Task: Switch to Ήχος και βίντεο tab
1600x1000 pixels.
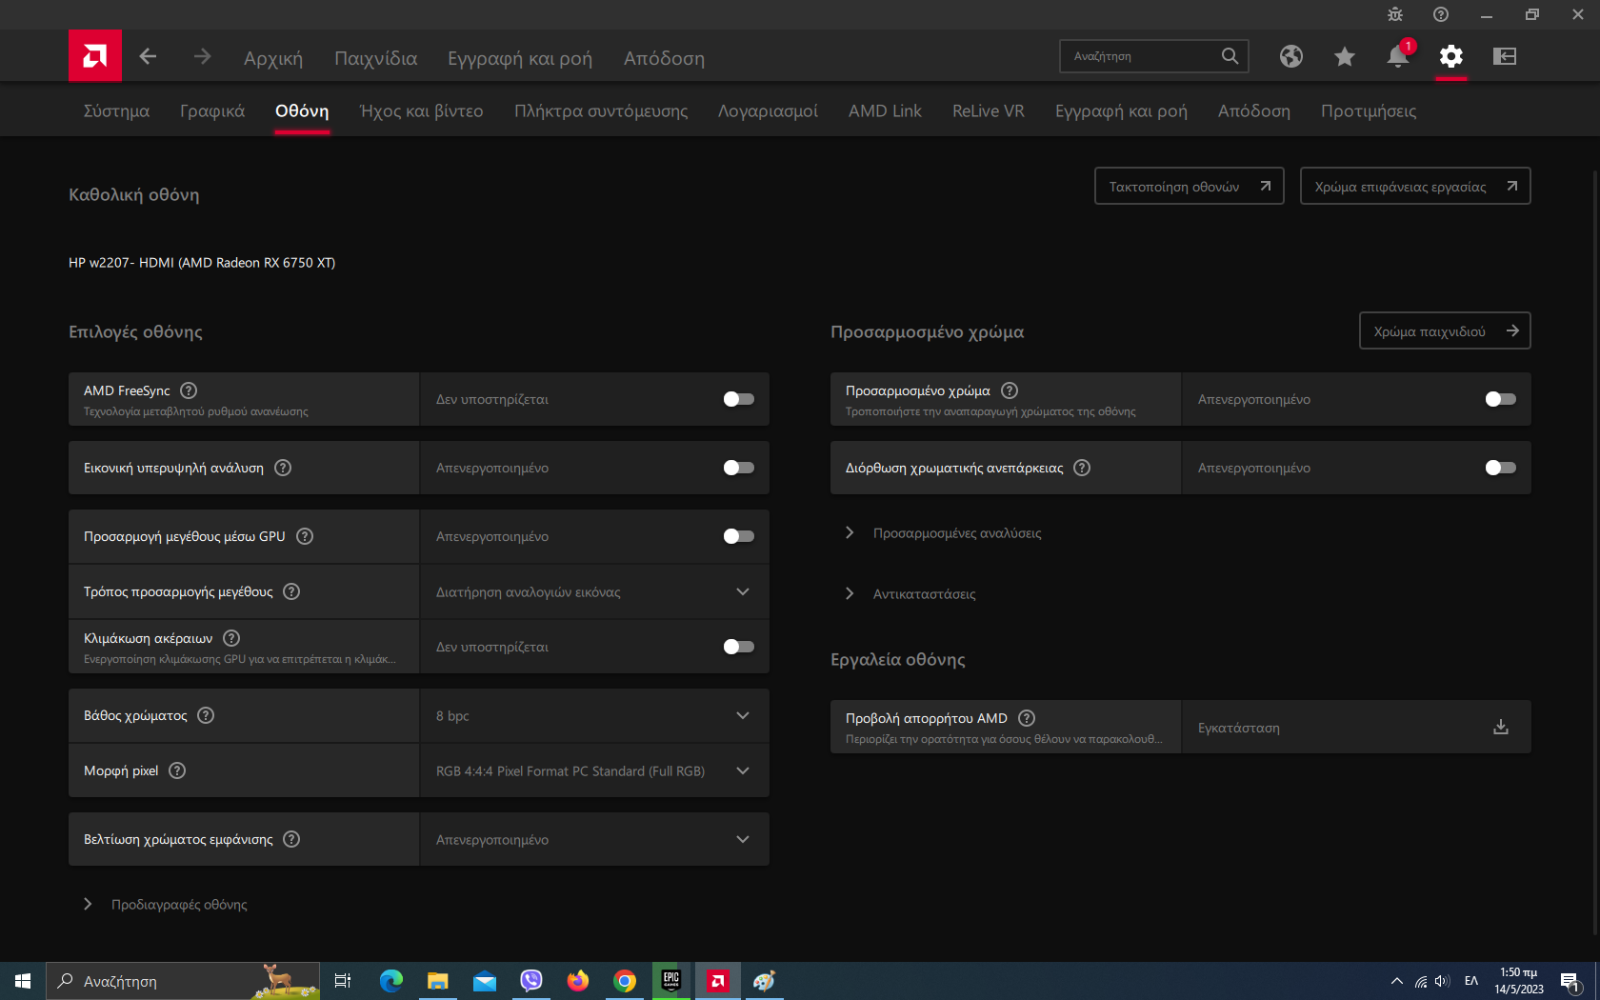Action: pos(421,111)
